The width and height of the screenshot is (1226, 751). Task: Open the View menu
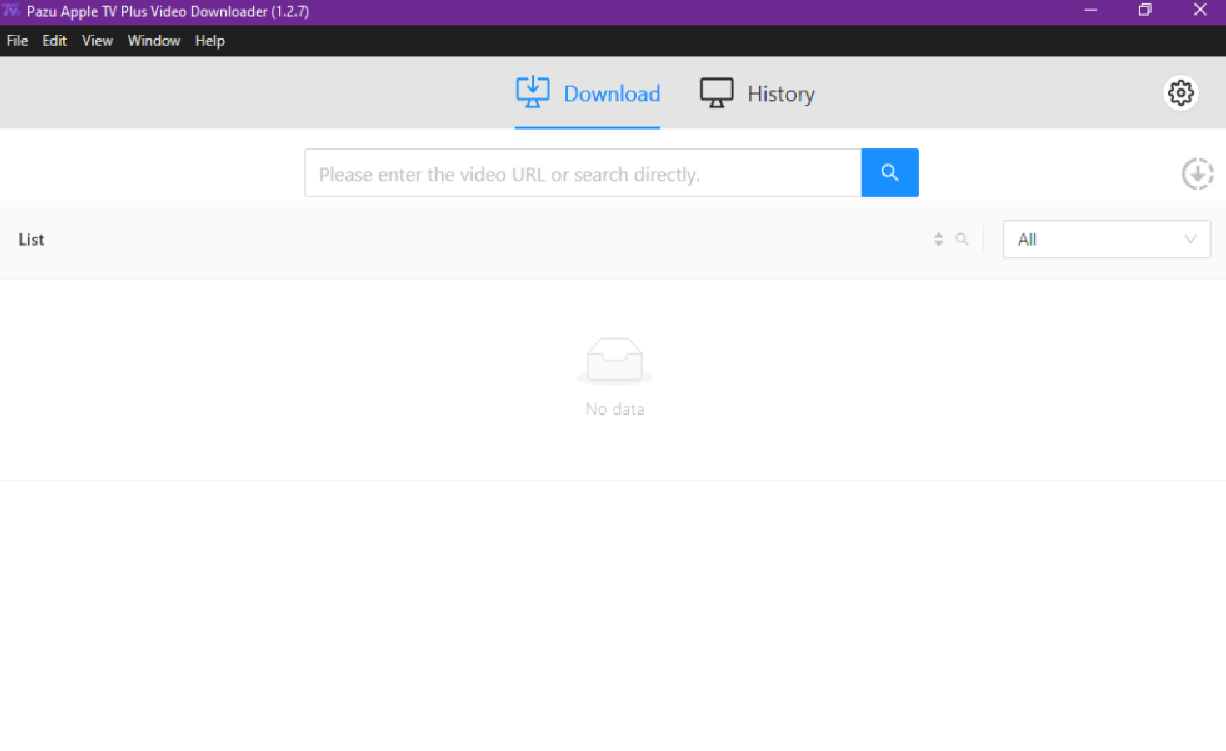(x=97, y=41)
